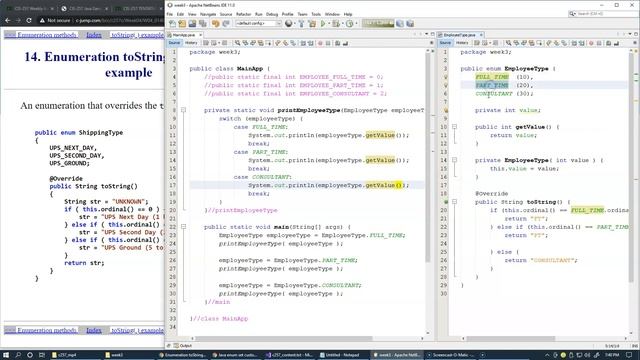The height and width of the screenshot is (360, 640).
Task: Click the Clean and Build Project icon
Action: click(312, 24)
